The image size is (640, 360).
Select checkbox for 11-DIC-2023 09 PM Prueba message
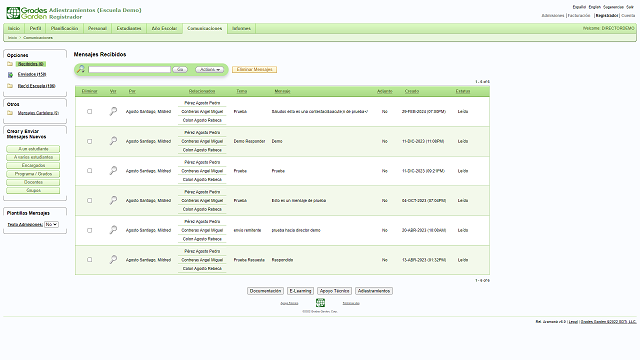[89, 171]
